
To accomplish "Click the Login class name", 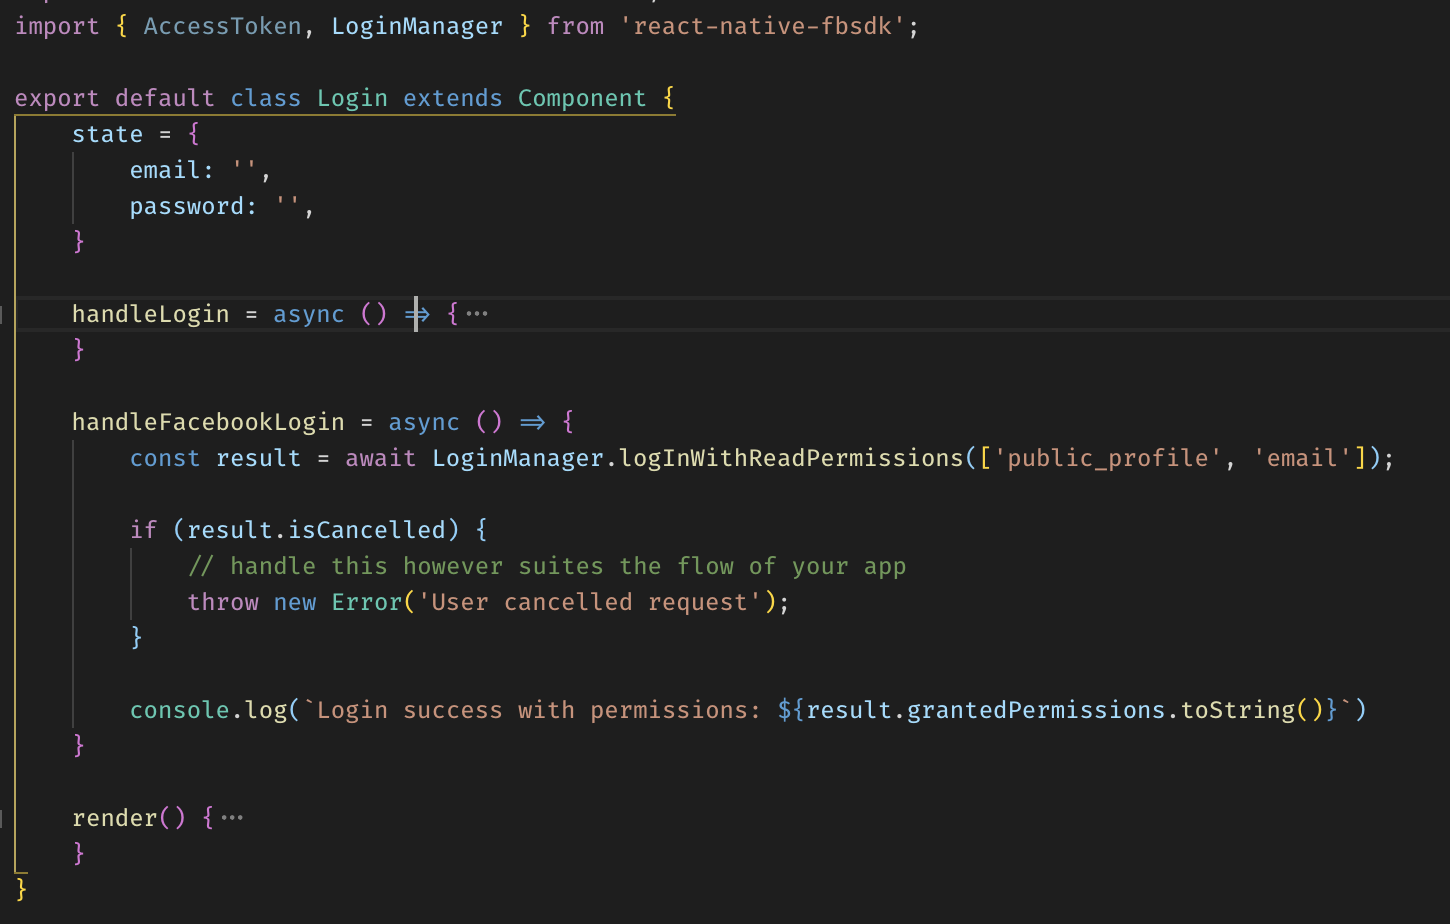I will click(352, 97).
